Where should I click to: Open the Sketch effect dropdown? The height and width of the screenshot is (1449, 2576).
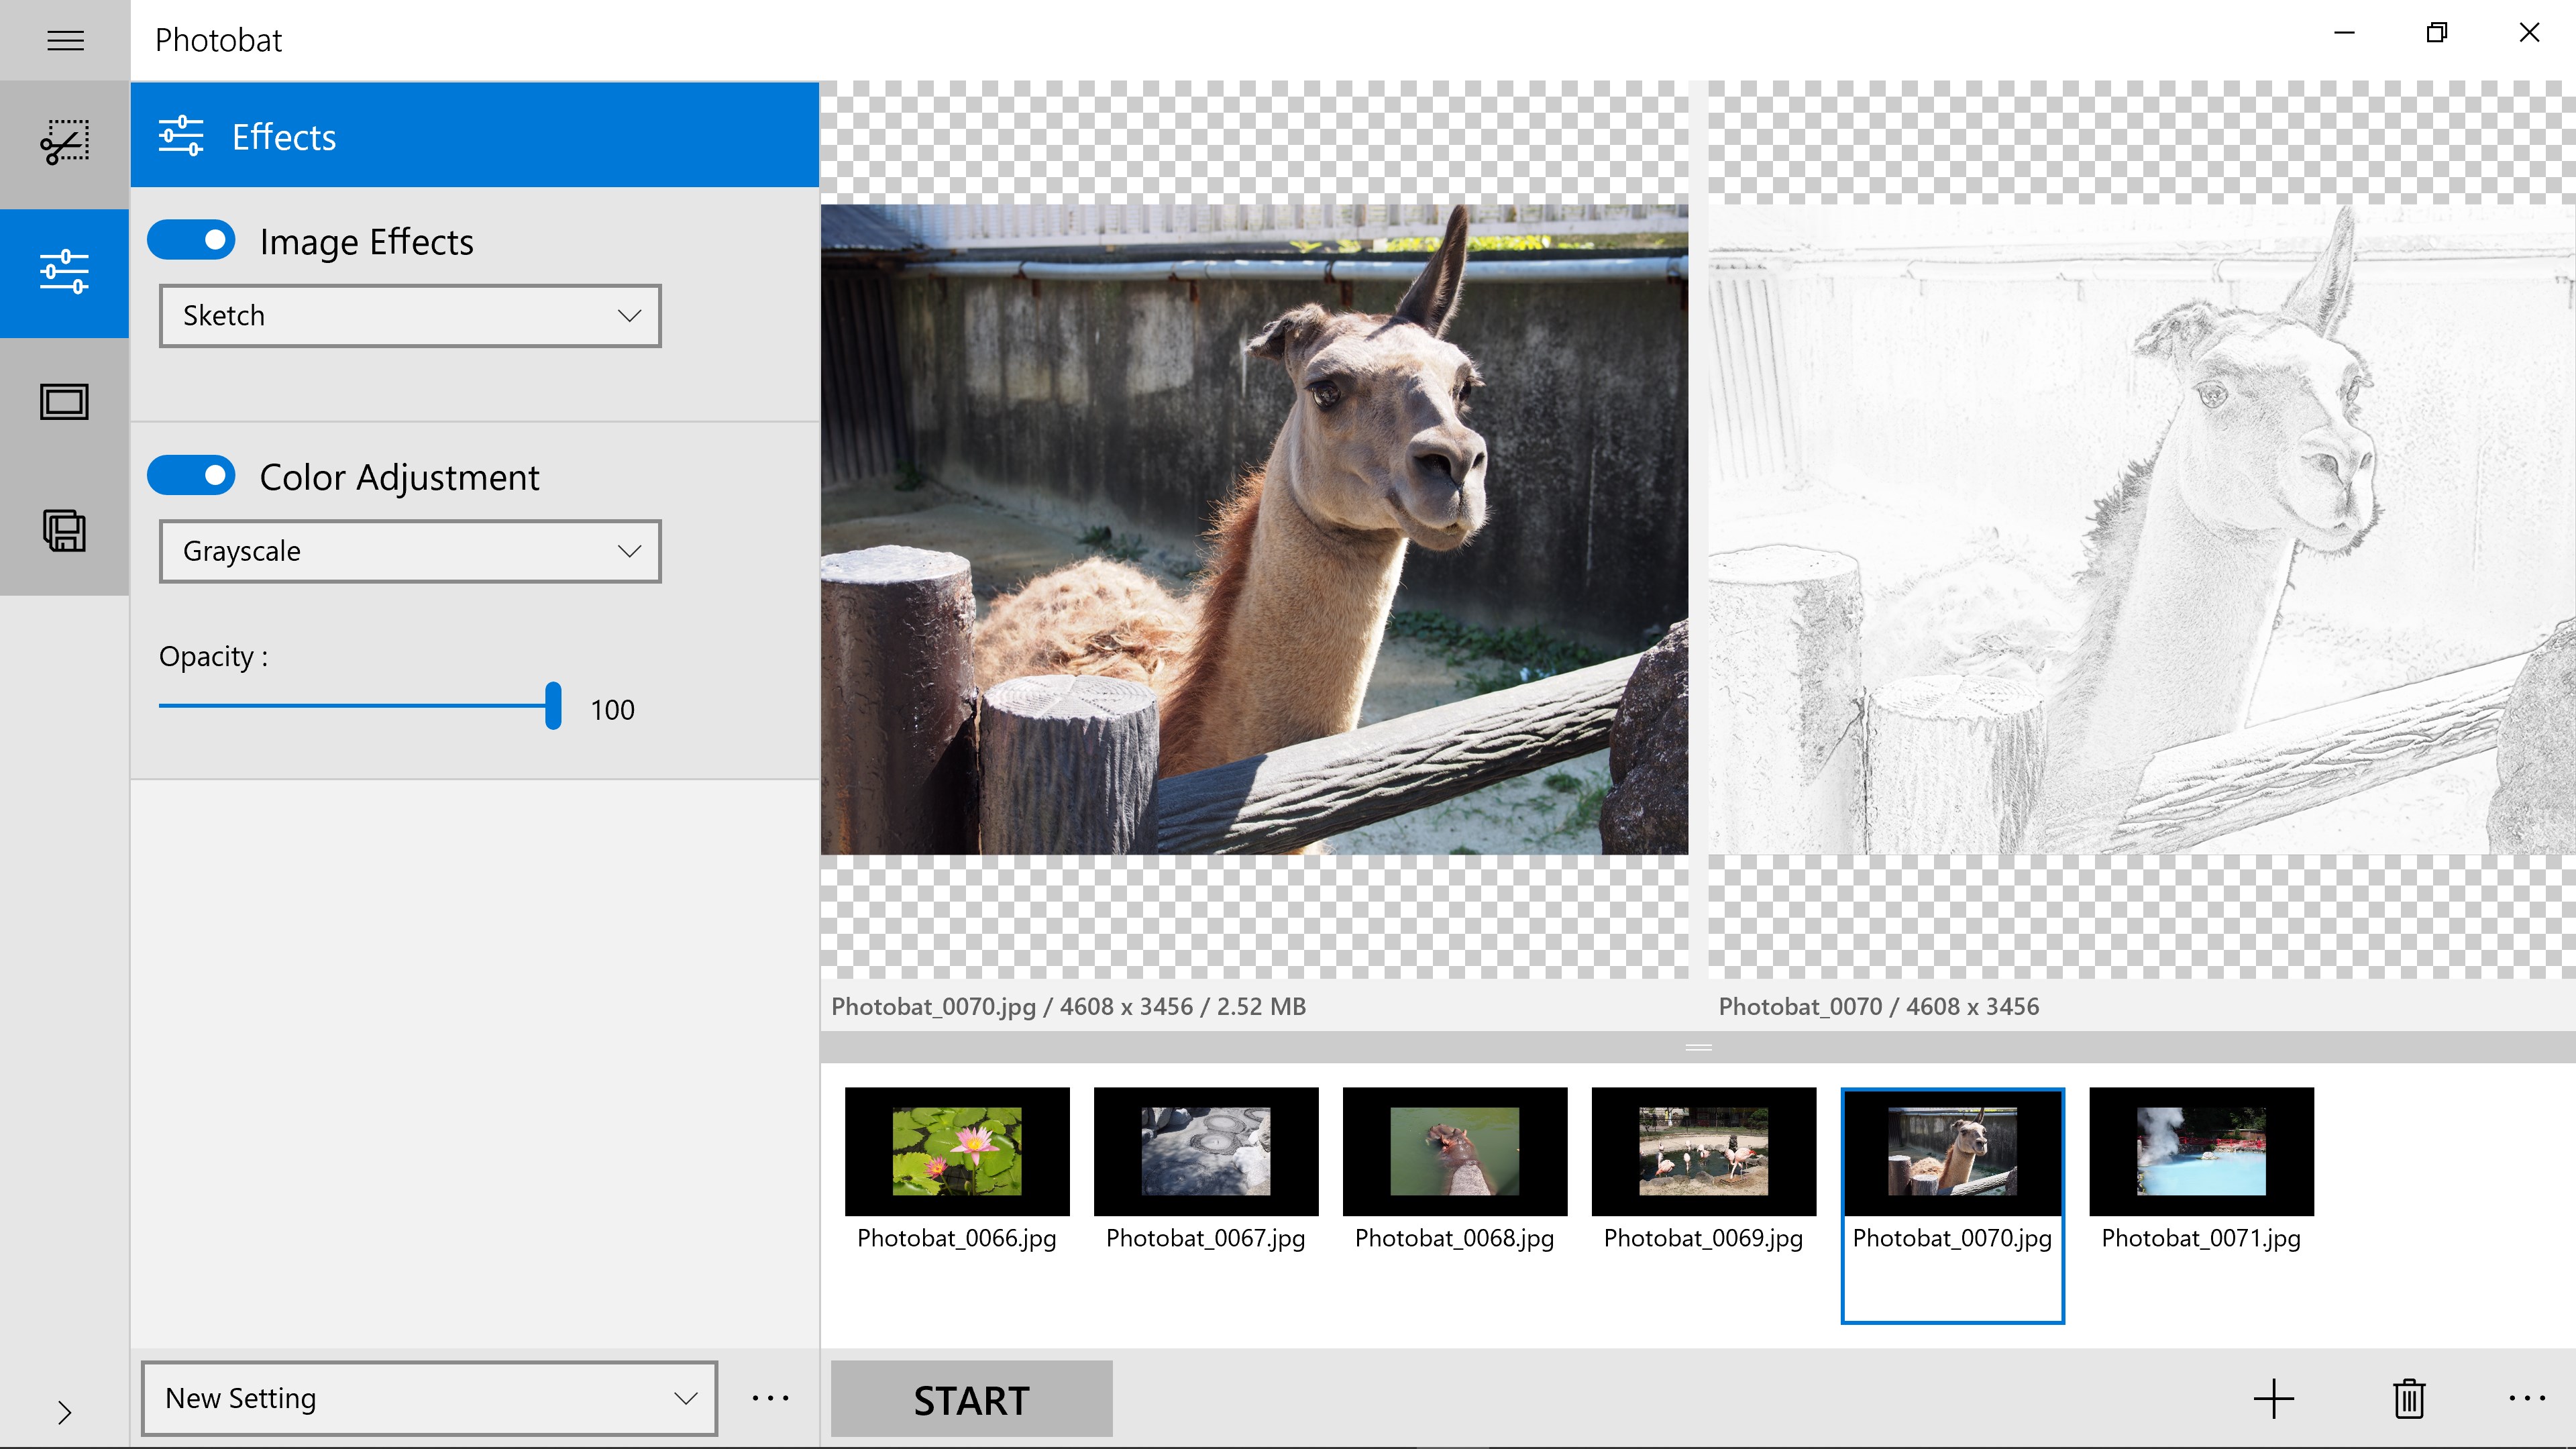[x=410, y=316]
